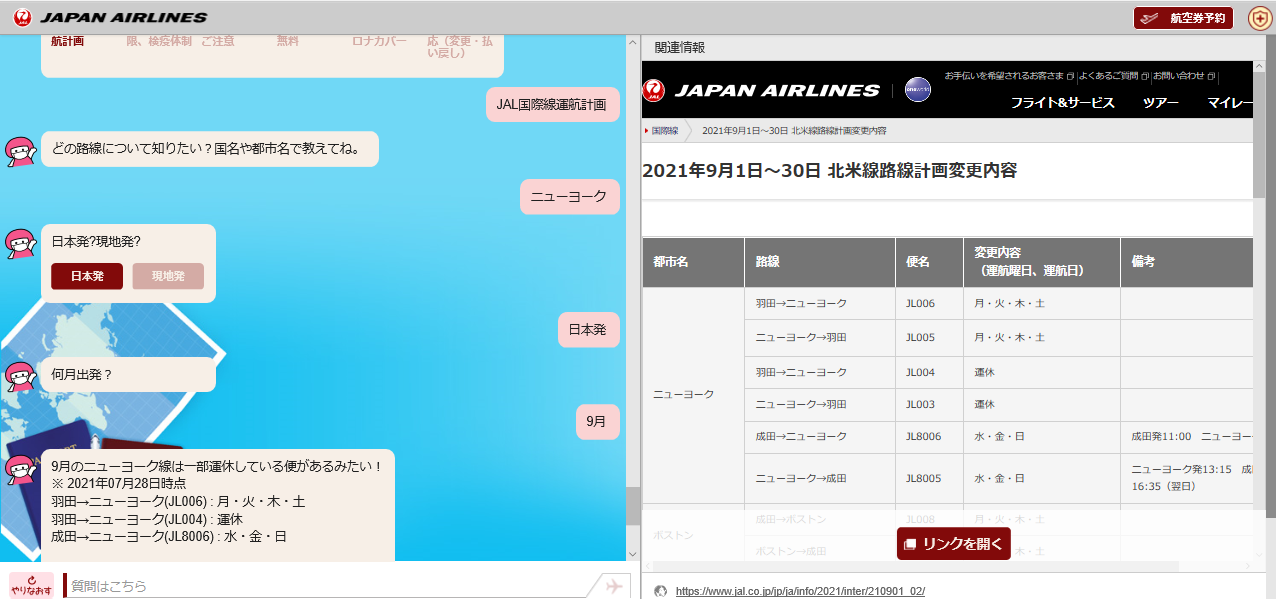Click the avatar beside the 9月のニューヨーク線 message
This screenshot has height=599, width=1276.
(20, 468)
